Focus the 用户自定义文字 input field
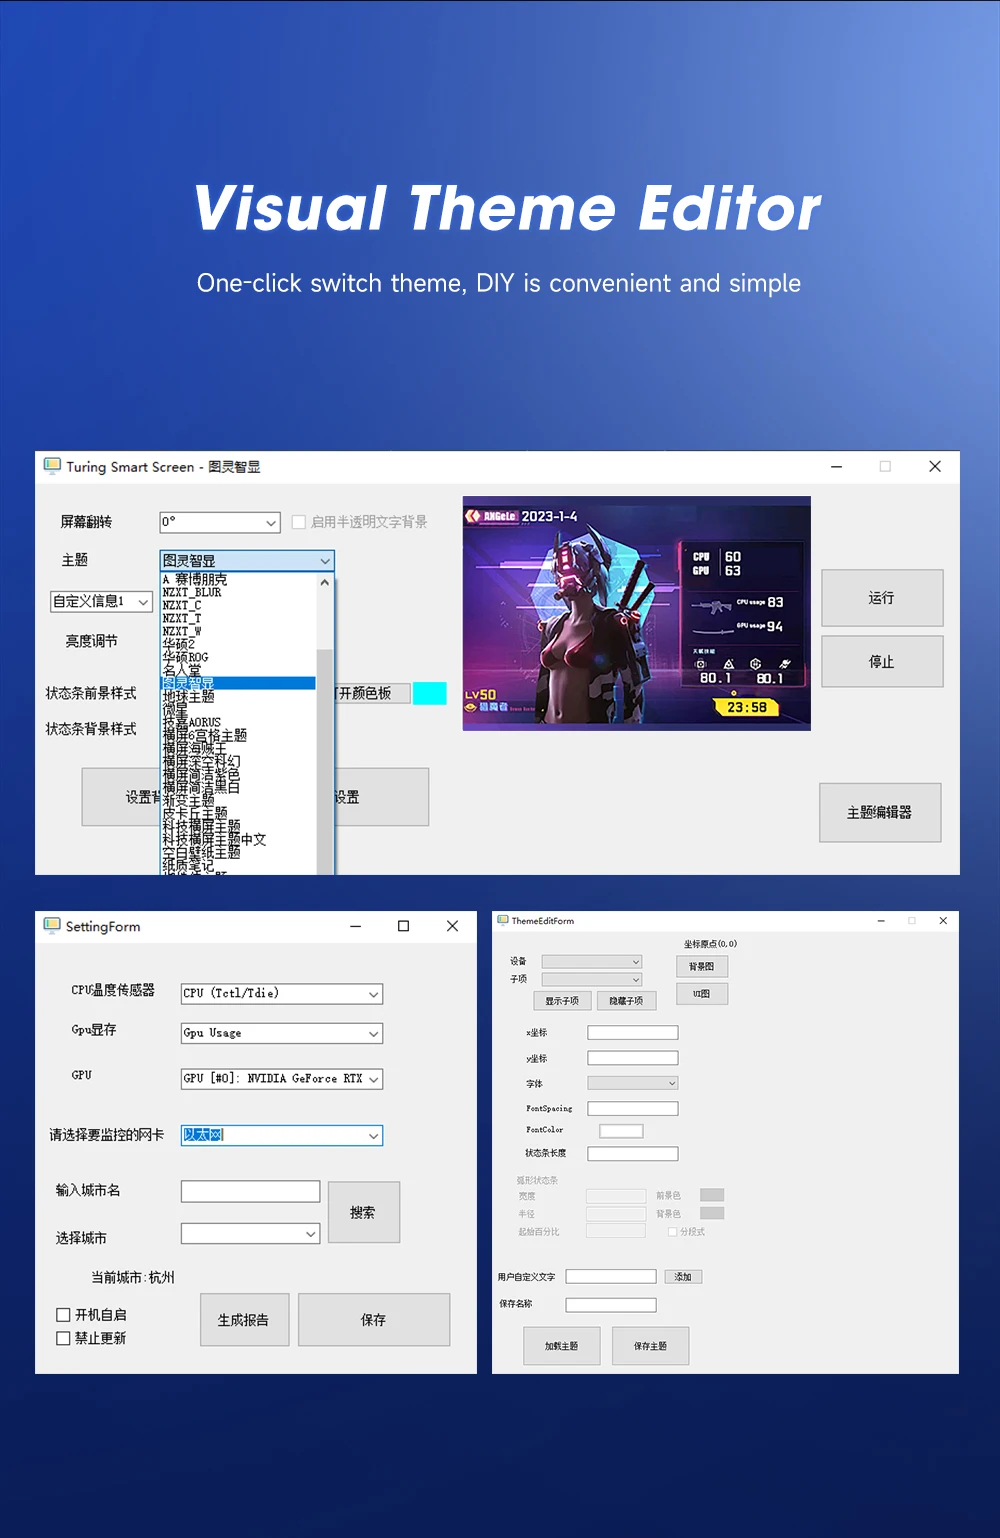This screenshot has height=1538, width=1000. 611,1277
